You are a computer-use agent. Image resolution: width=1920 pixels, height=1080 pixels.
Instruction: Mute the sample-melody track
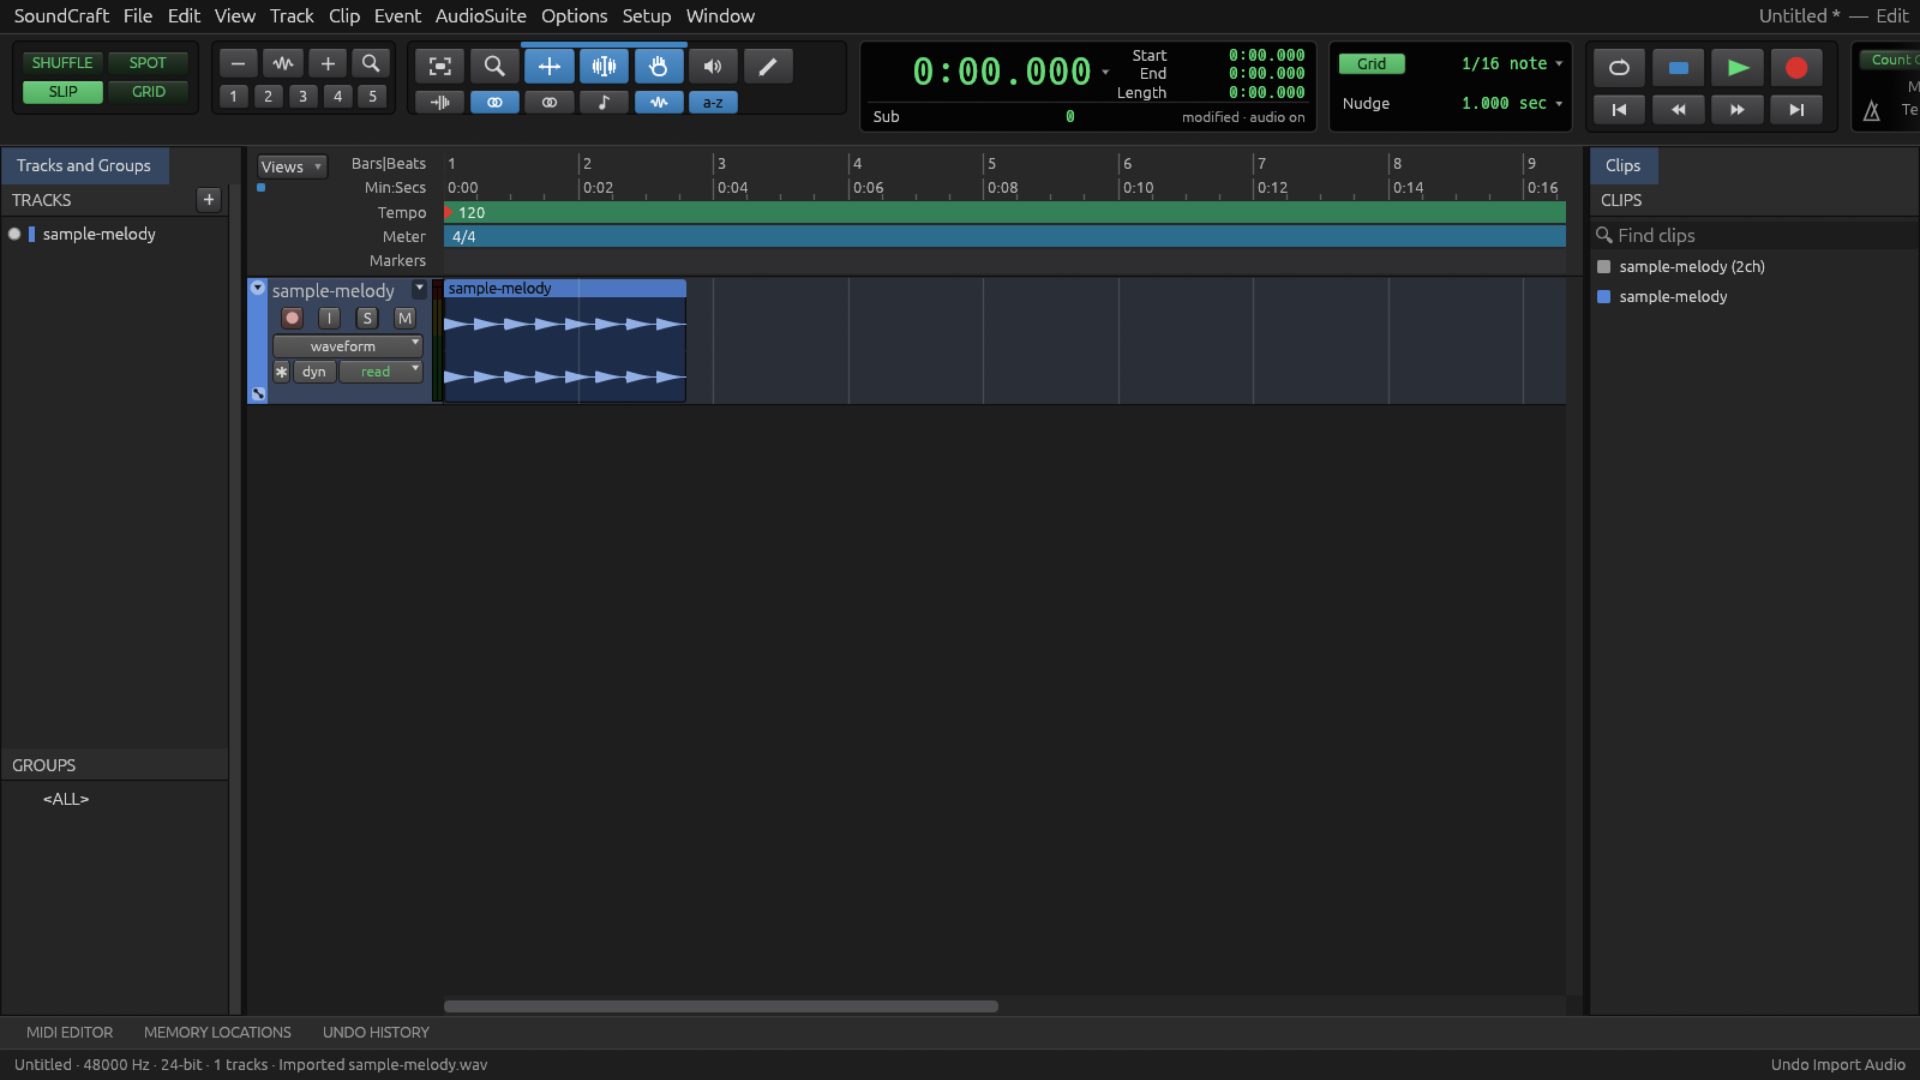point(405,318)
